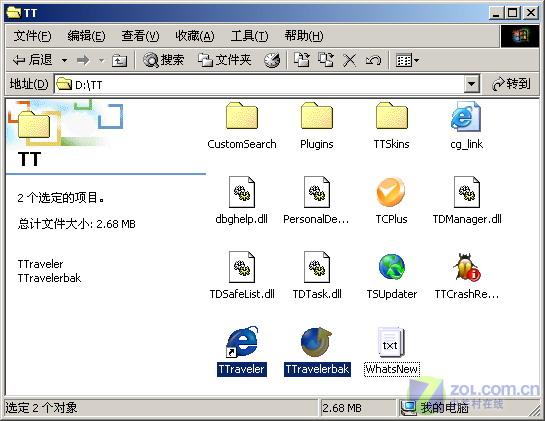Click the Up one level toolbar icon

[x=119, y=61]
